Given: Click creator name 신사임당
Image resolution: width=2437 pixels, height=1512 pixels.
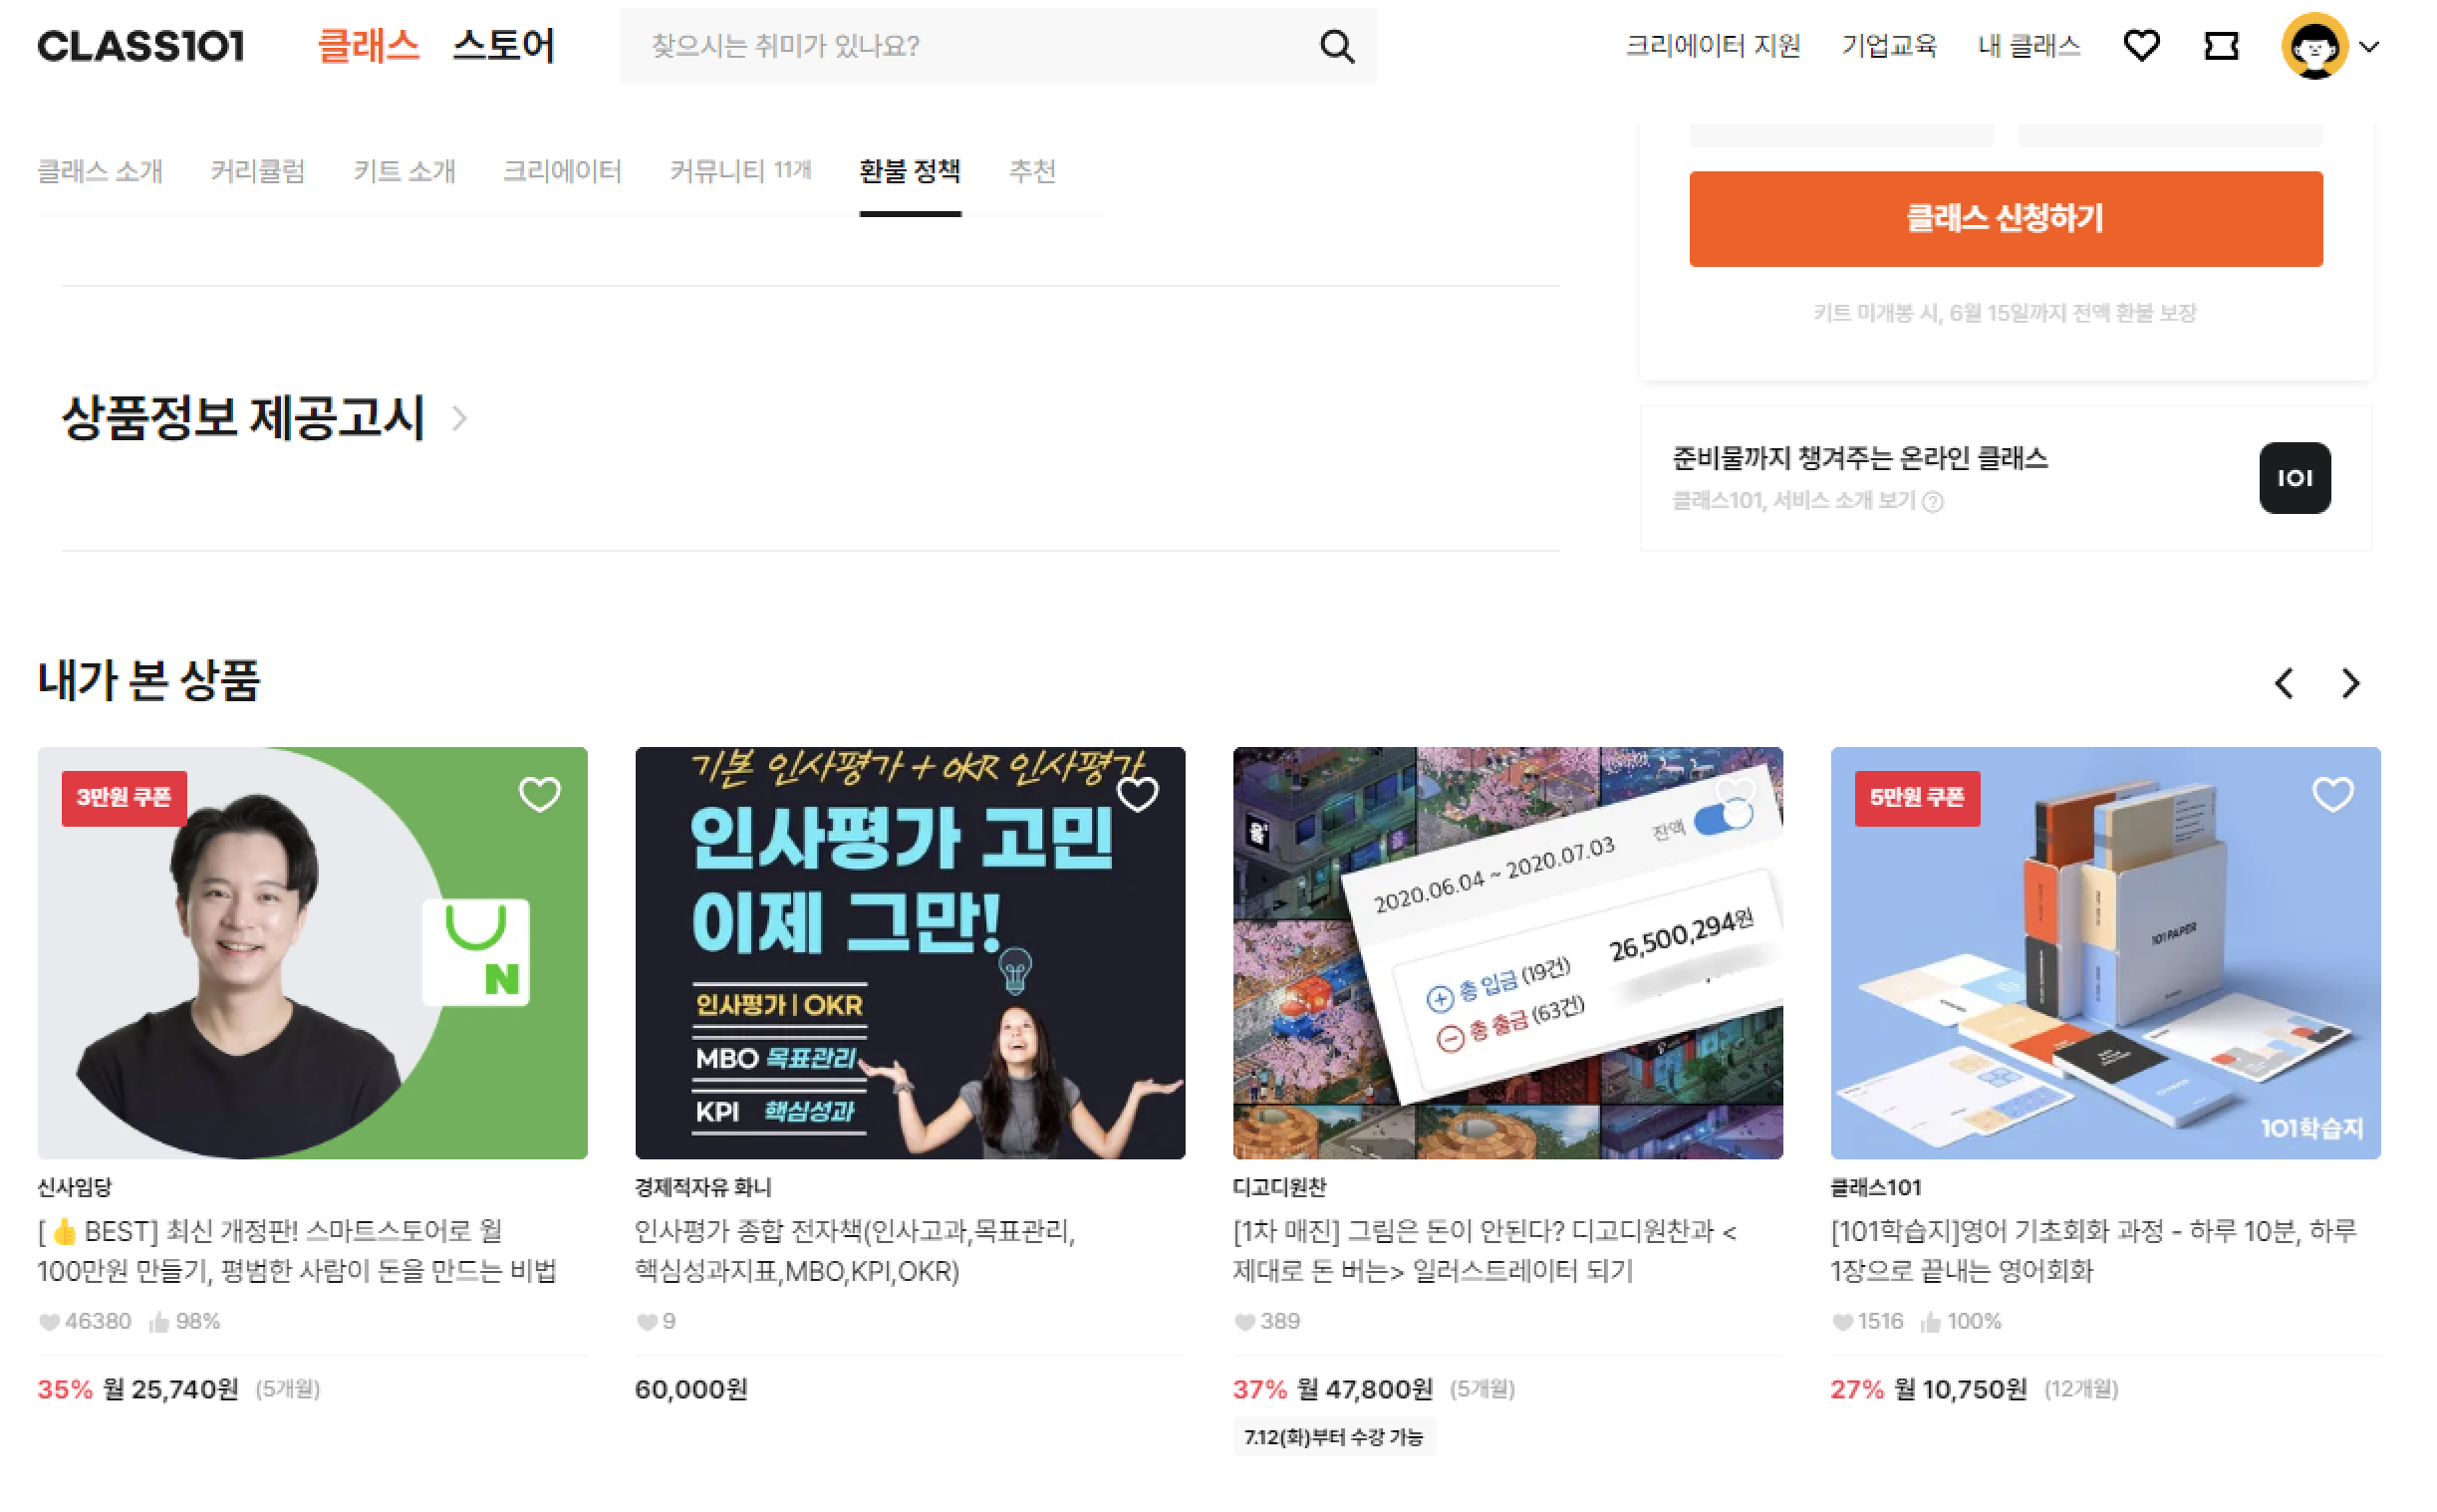Looking at the screenshot, I should [x=75, y=1186].
